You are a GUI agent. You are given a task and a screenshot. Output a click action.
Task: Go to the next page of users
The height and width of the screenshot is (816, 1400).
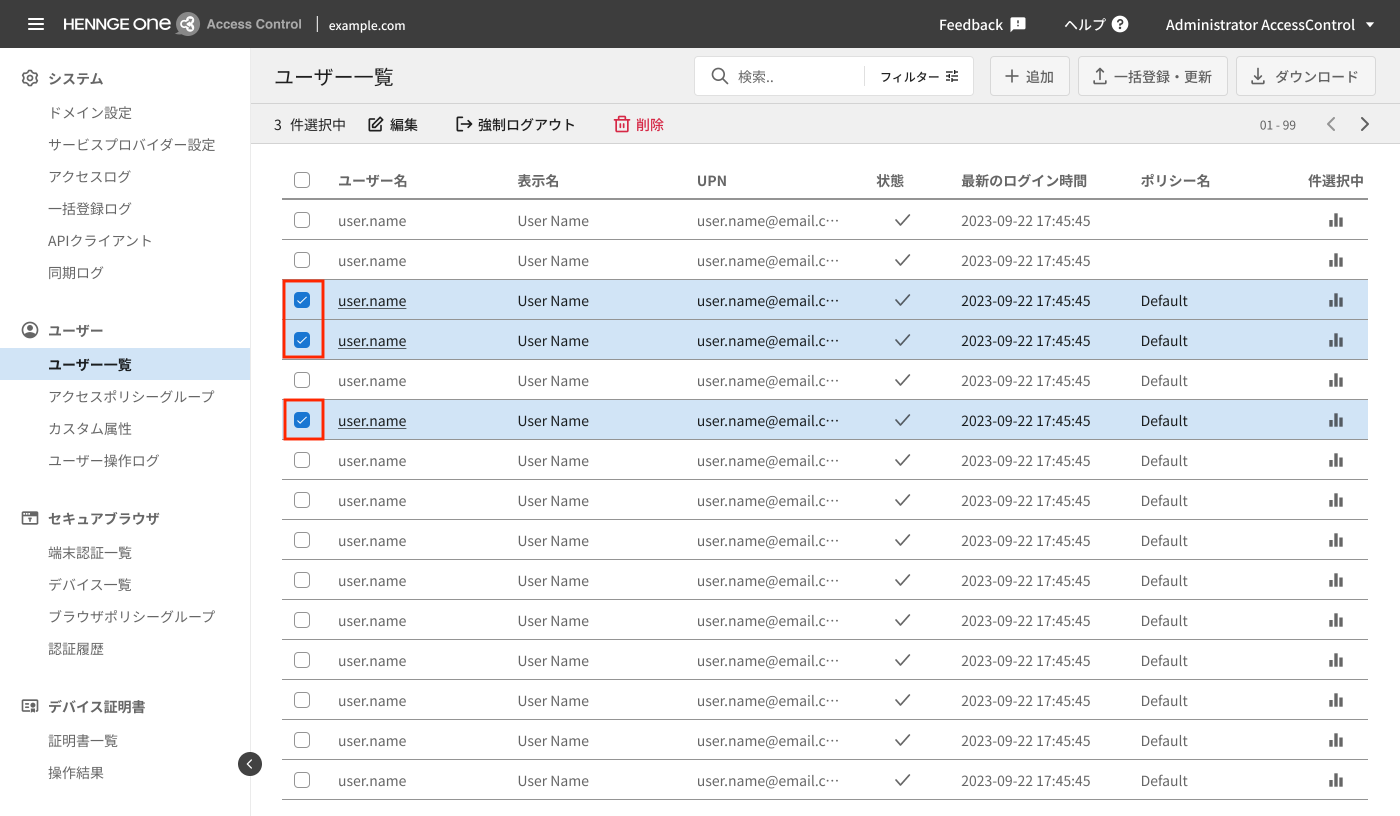[x=1365, y=125]
